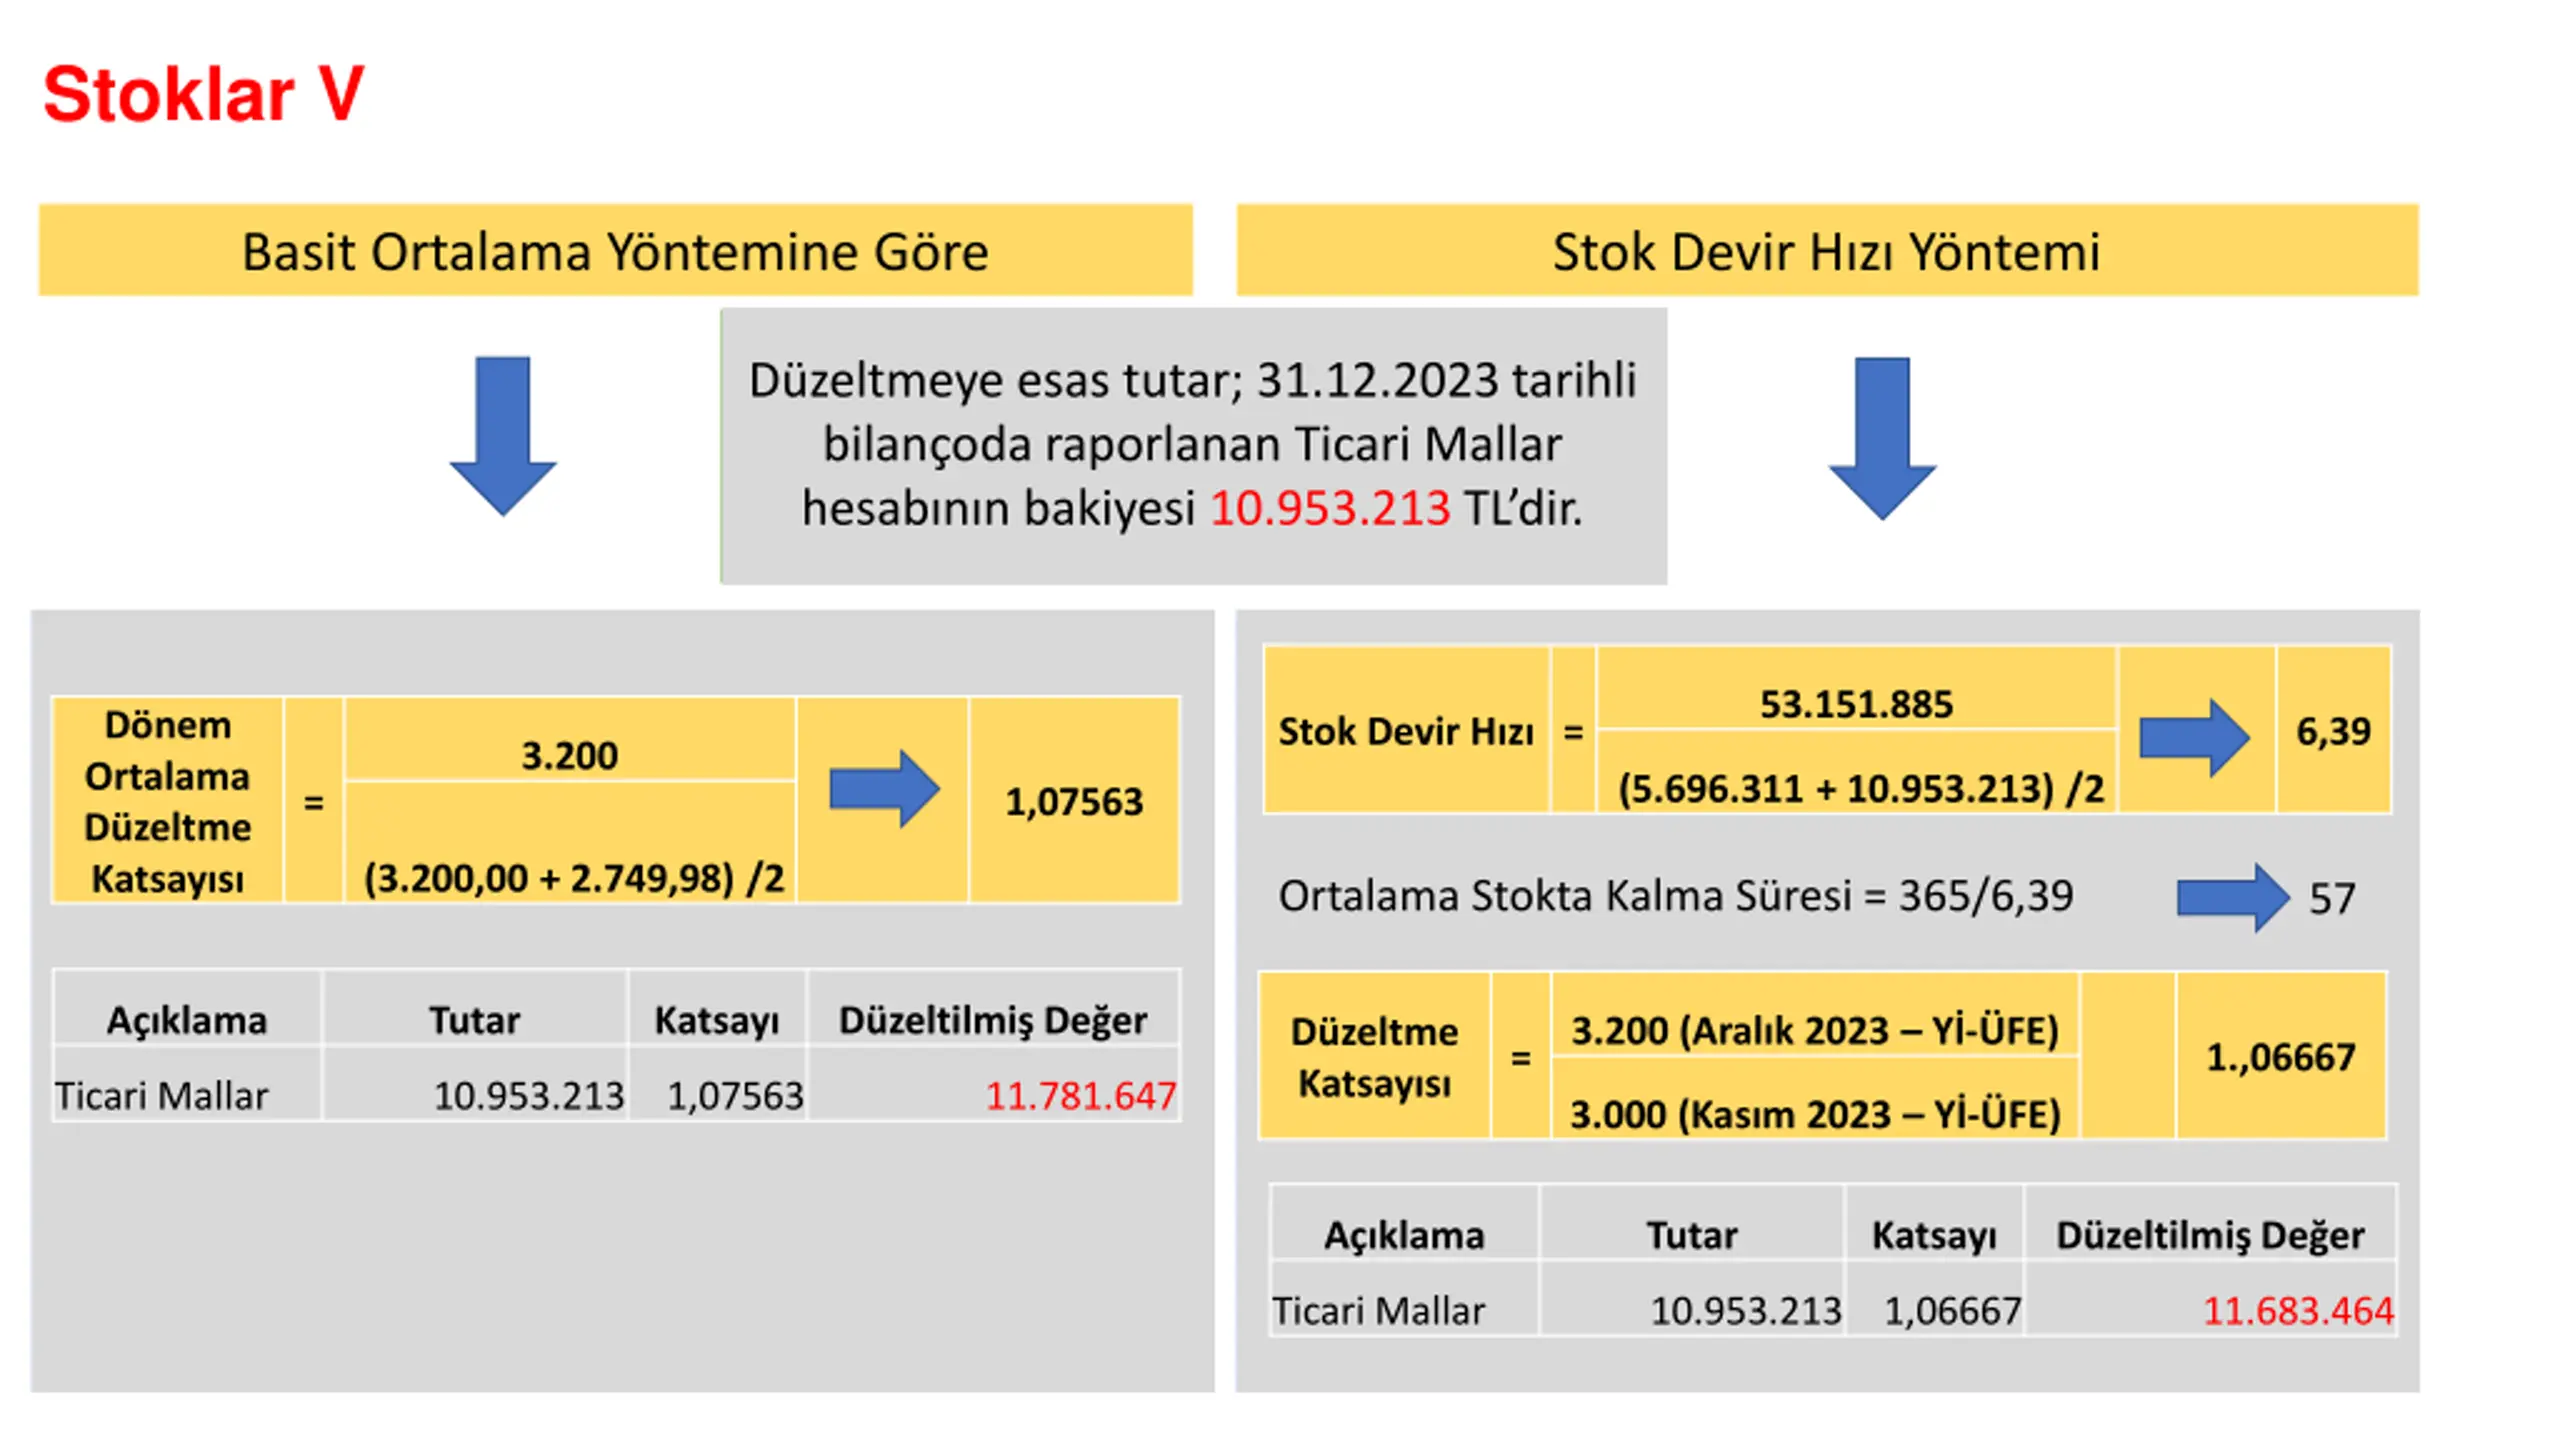Viewport: 2560px width, 1440px height.
Task: Click the 1,06667 coefficient in the right table
Action: tap(1953, 1311)
